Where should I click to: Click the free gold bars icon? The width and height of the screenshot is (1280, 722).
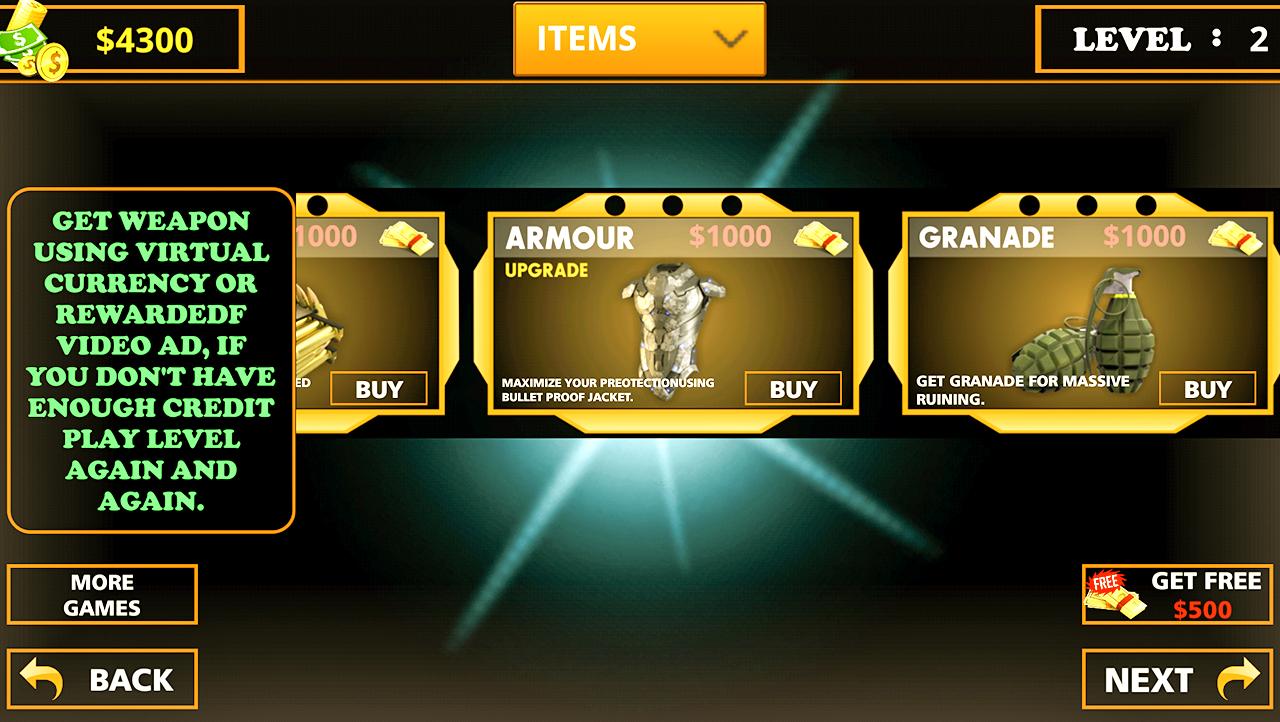[1115, 595]
